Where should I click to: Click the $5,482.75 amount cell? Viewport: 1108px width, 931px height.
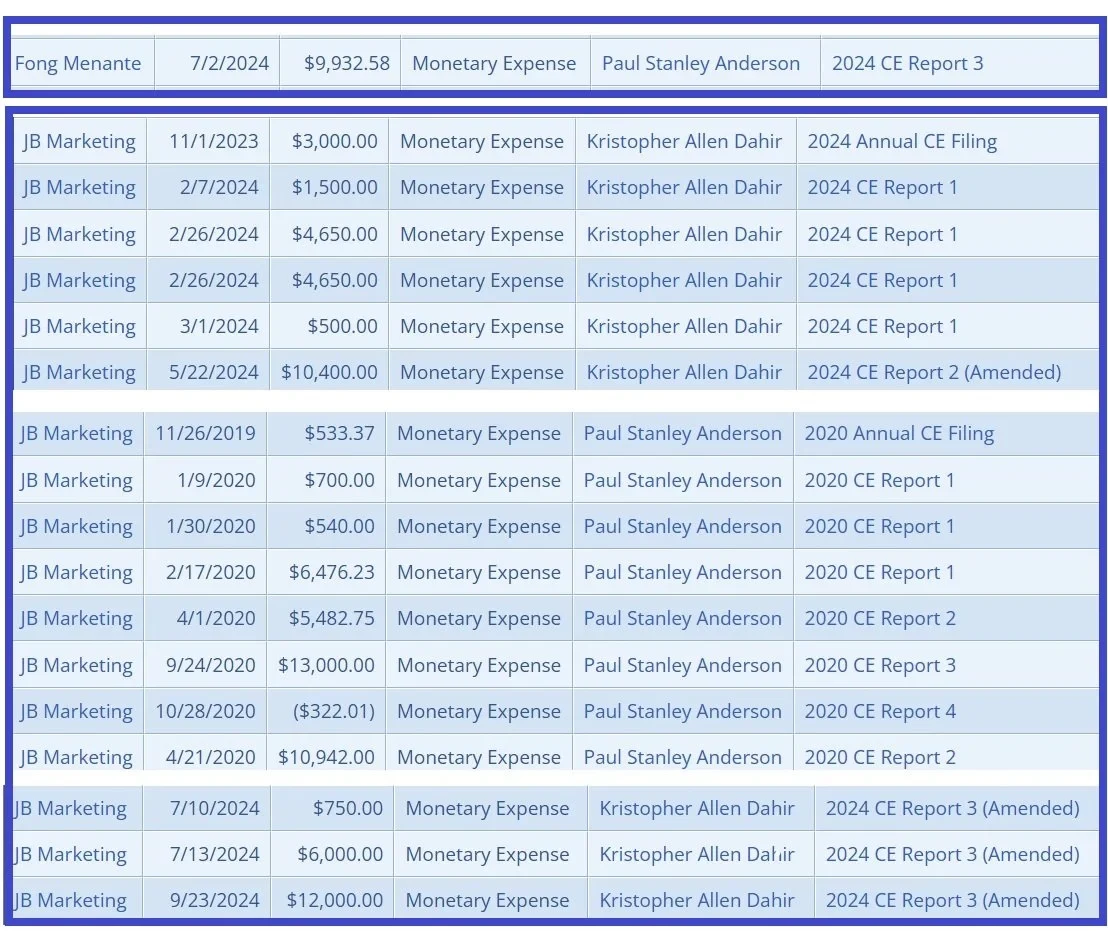click(x=331, y=618)
